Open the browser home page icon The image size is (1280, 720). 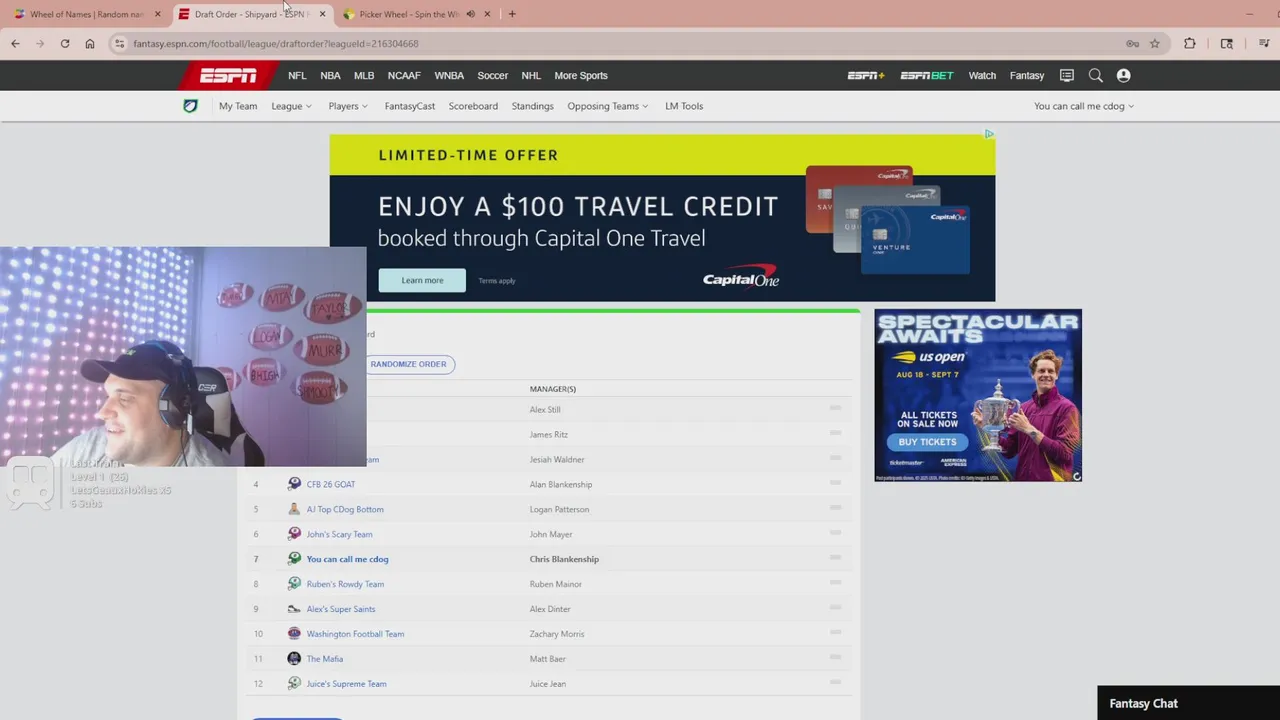[x=90, y=43]
